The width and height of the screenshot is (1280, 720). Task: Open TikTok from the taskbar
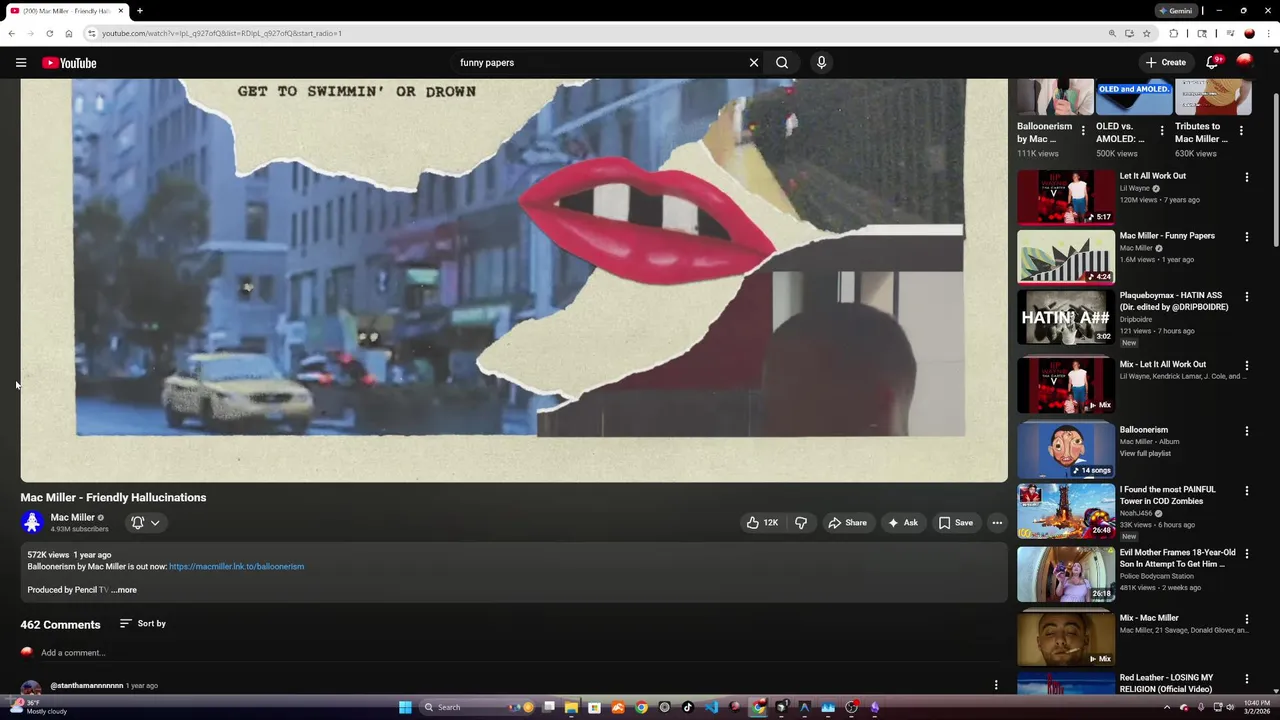pyautogui.click(x=688, y=707)
